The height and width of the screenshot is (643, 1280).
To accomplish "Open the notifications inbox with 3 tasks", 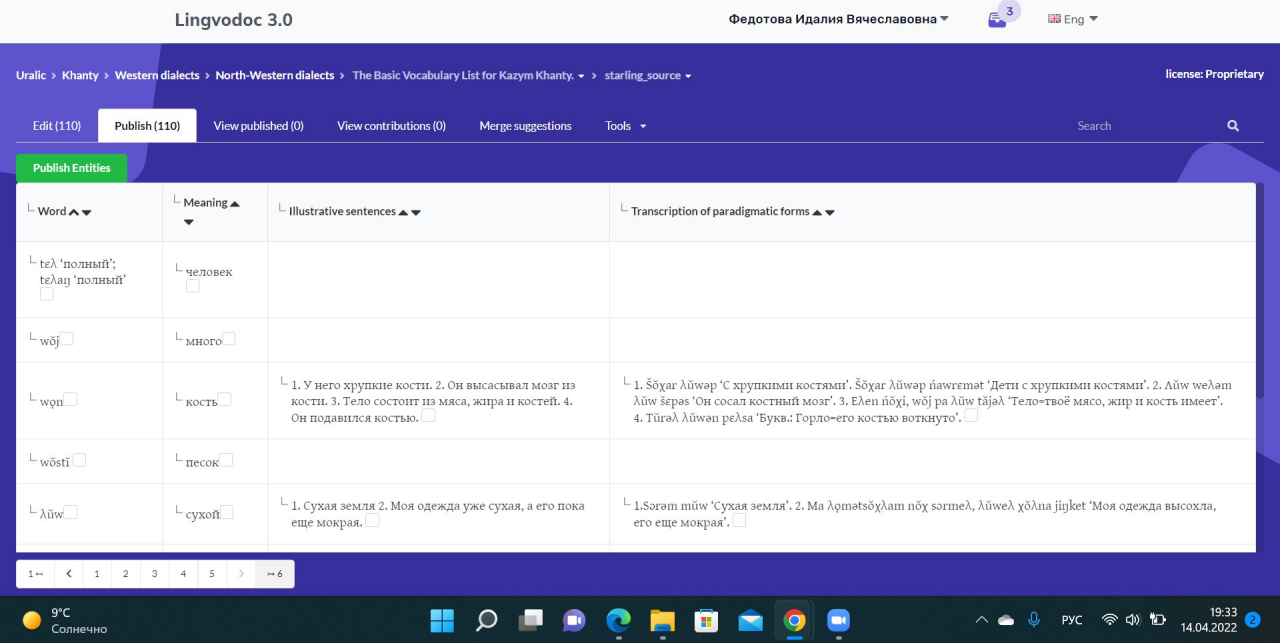I will [x=998, y=18].
